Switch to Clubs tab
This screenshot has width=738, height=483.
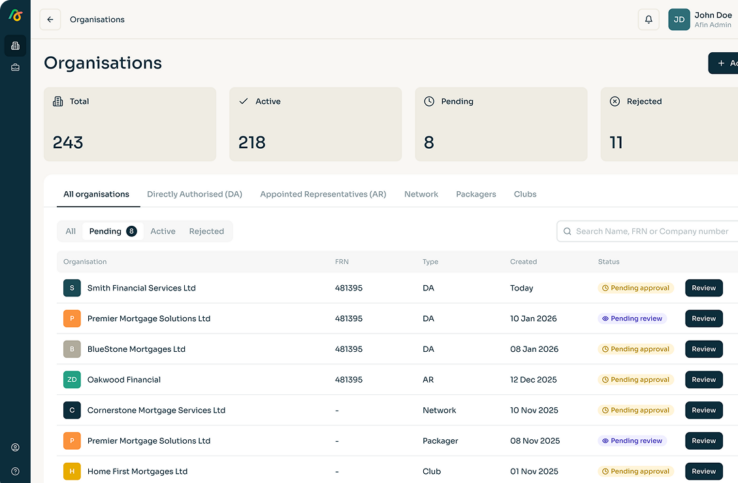click(x=525, y=194)
